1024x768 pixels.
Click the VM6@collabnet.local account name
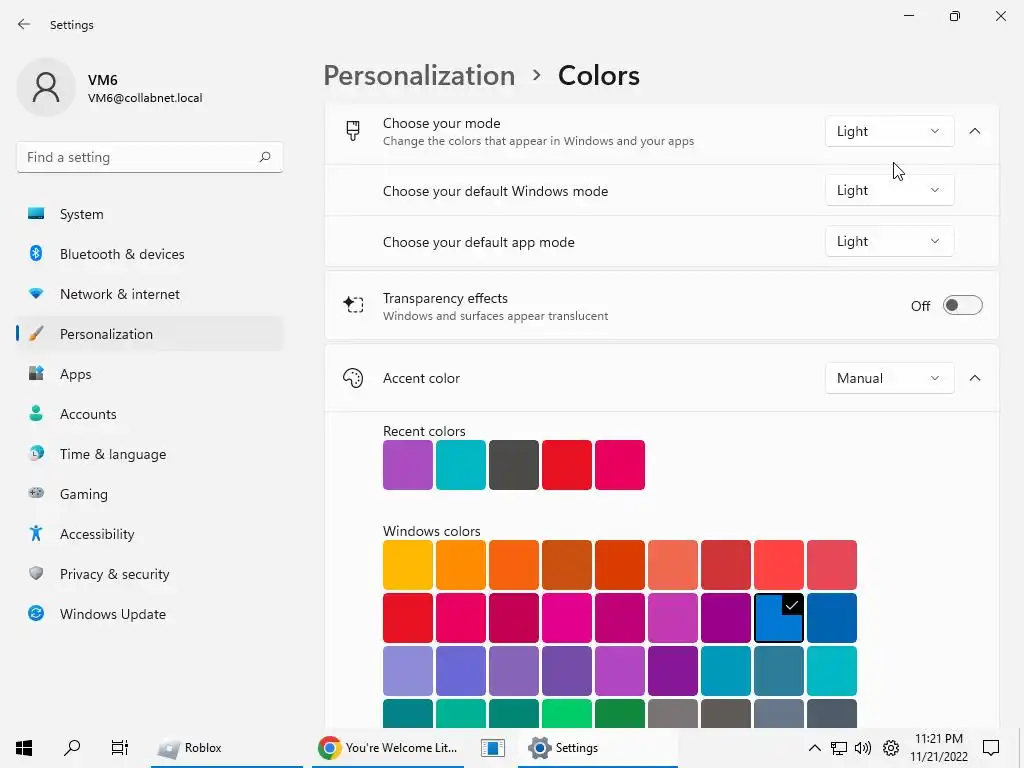[145, 98]
